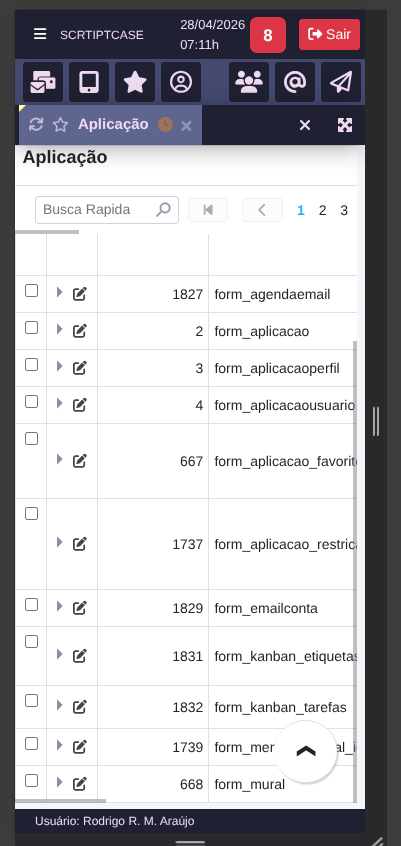Image resolution: width=401 pixels, height=846 pixels.
Task: Expand the form_aplicacaousuario row triangle
Action: (59, 403)
